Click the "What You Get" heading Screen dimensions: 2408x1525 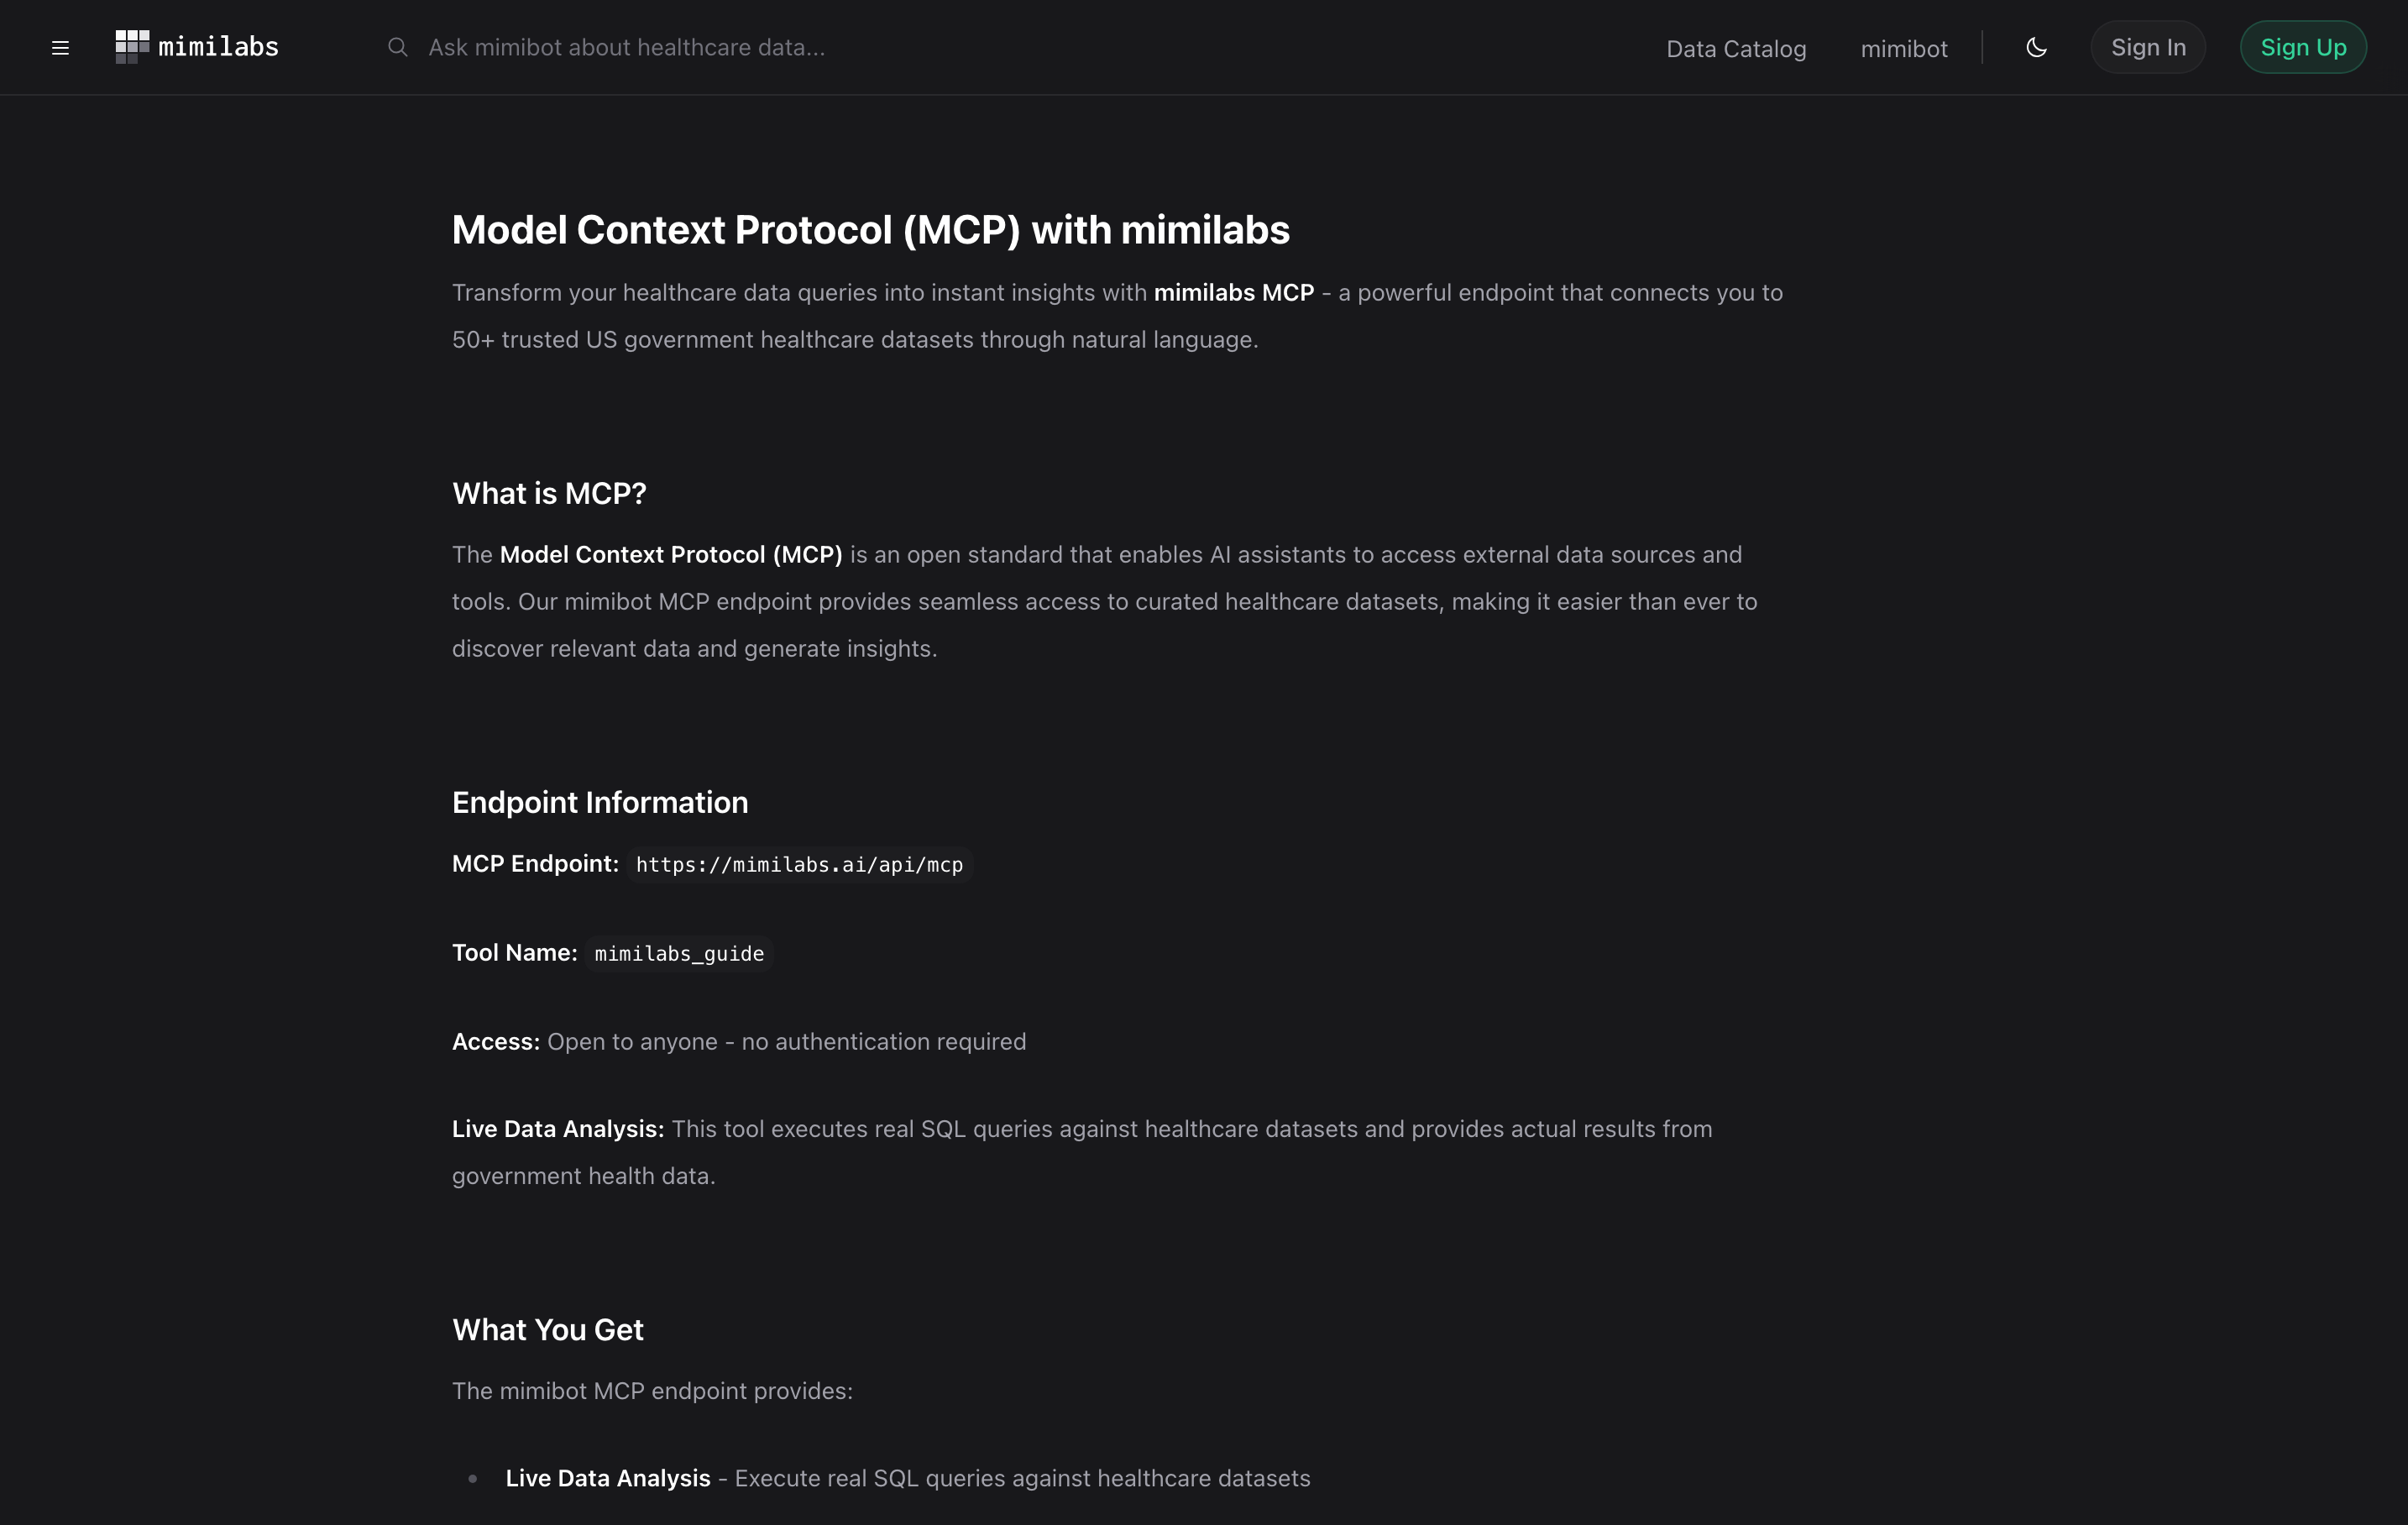[x=548, y=1330]
